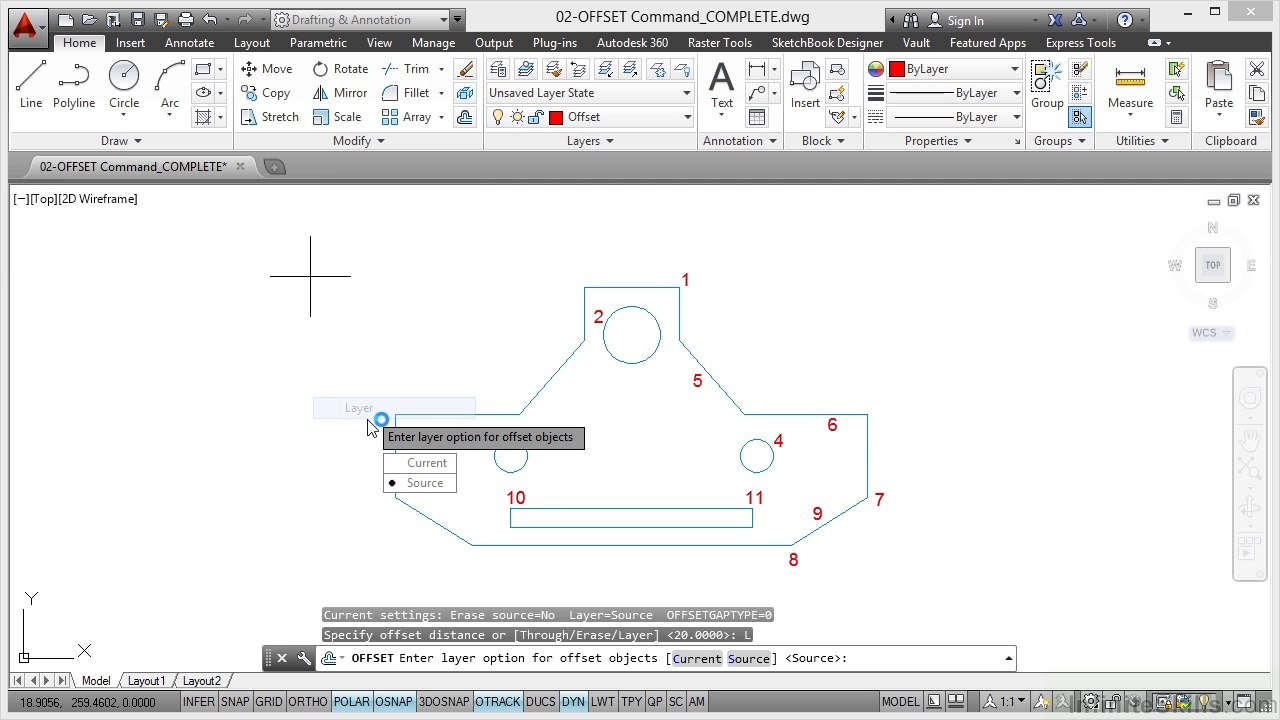Toggle OSNAP in status bar
This screenshot has height=720, width=1280.
point(394,702)
